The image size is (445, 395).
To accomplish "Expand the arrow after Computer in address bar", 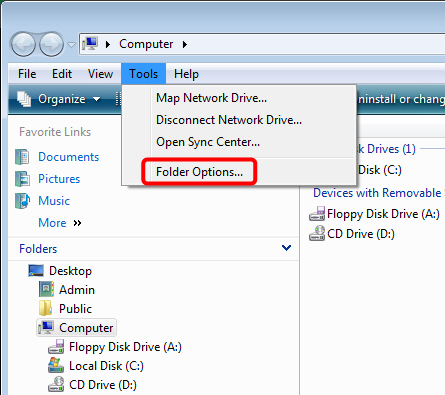I will pyautogui.click(x=185, y=44).
